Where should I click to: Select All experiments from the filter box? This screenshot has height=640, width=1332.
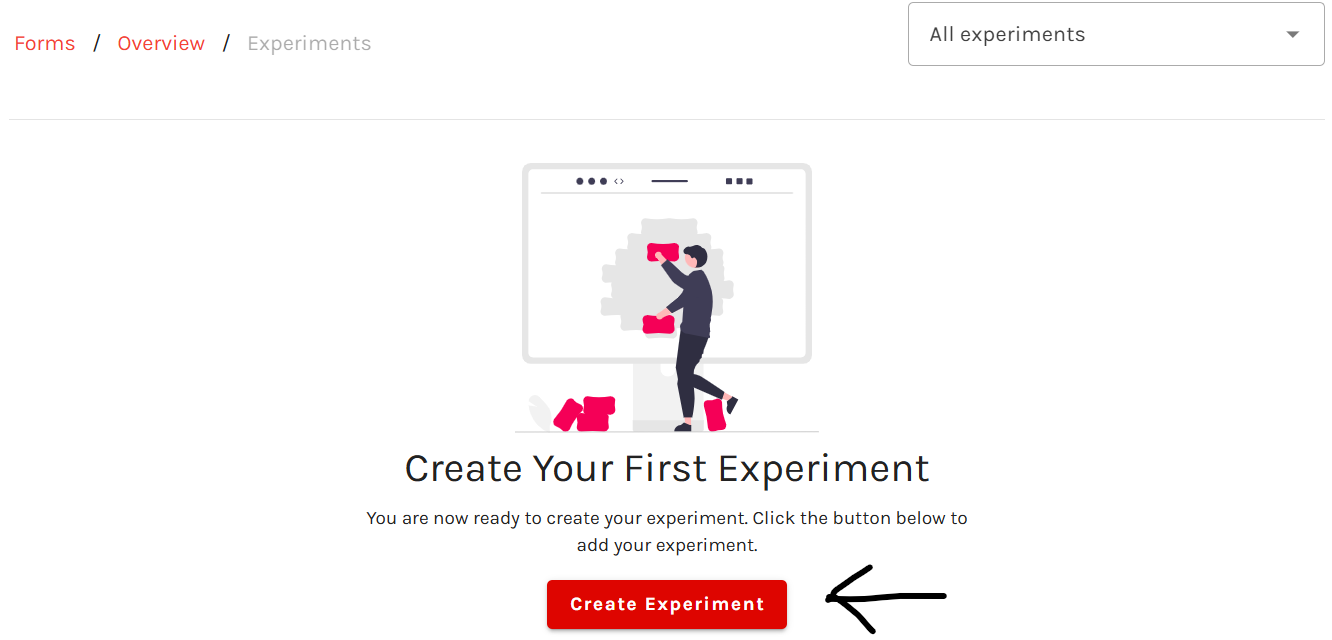pyautogui.click(x=1007, y=34)
